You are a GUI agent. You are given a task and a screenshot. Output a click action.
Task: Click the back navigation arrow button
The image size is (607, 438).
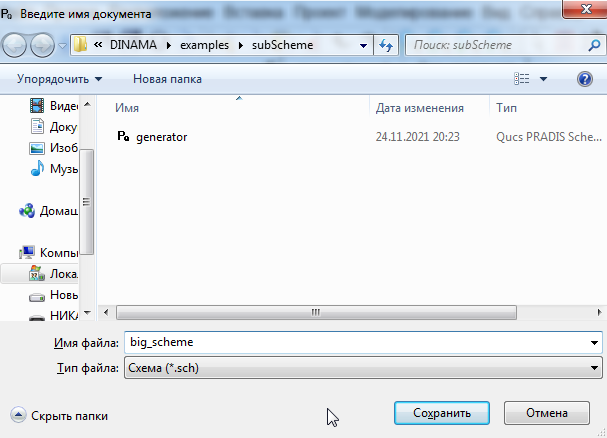tap(17, 45)
